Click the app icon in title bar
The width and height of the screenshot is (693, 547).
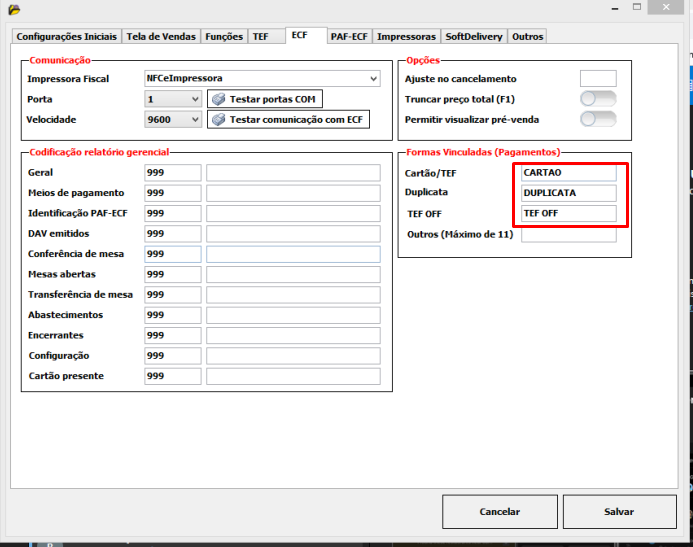click(13, 11)
